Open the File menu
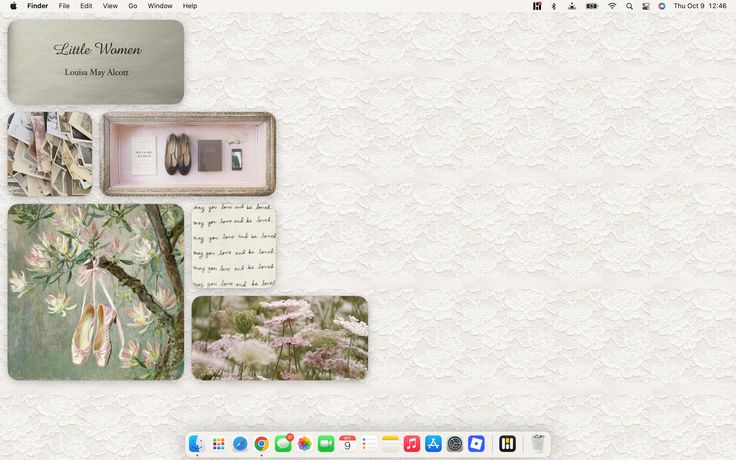The width and height of the screenshot is (736, 460). (x=64, y=6)
